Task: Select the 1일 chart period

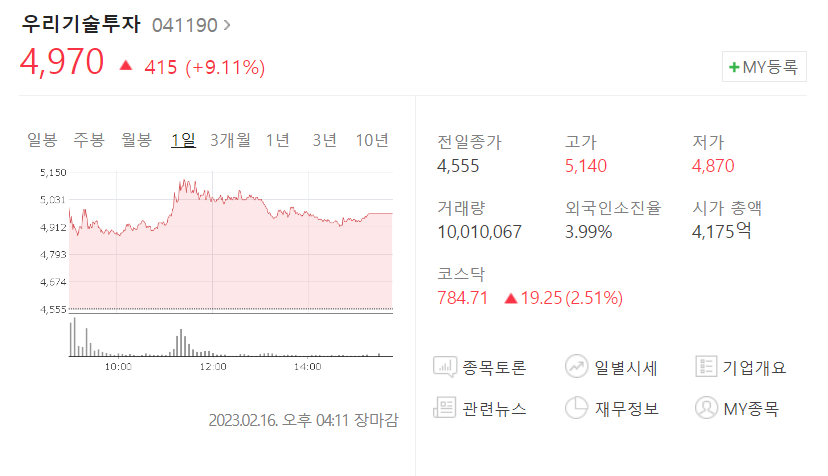Action: click(x=183, y=140)
